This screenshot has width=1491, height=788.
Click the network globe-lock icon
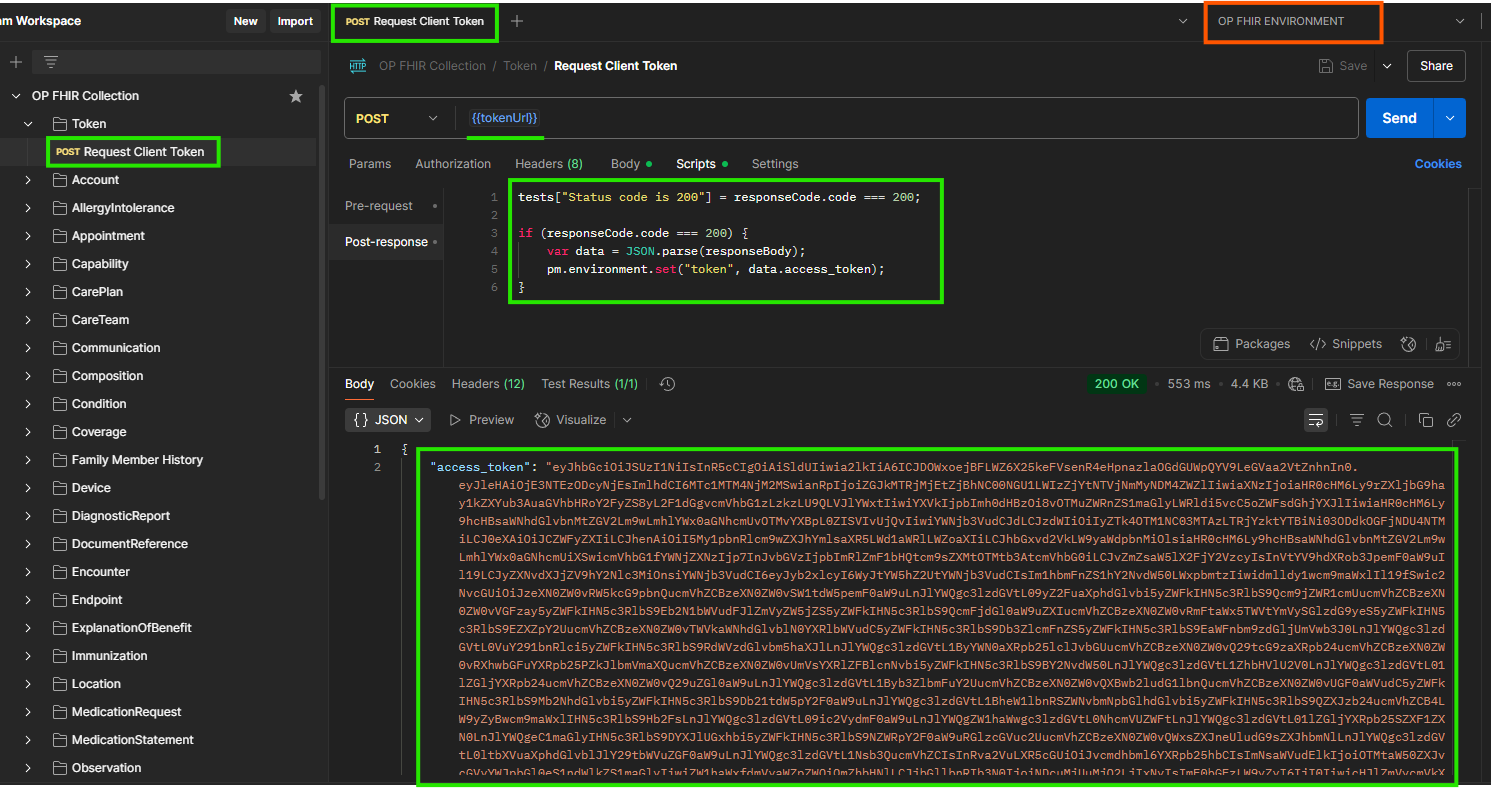click(1297, 384)
